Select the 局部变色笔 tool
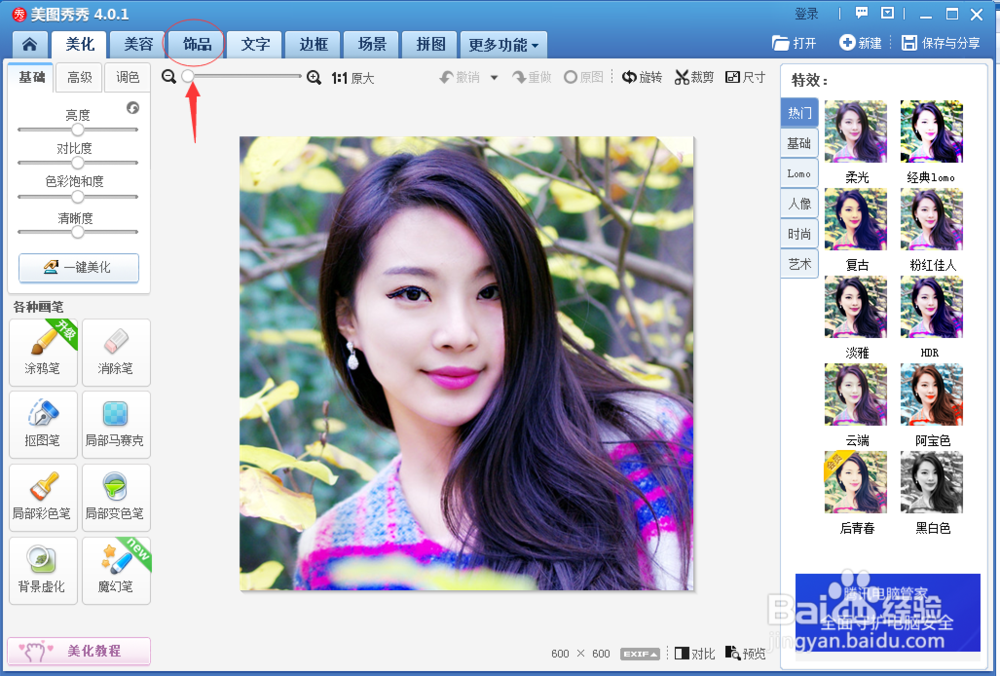This screenshot has width=1000, height=676. (116, 497)
